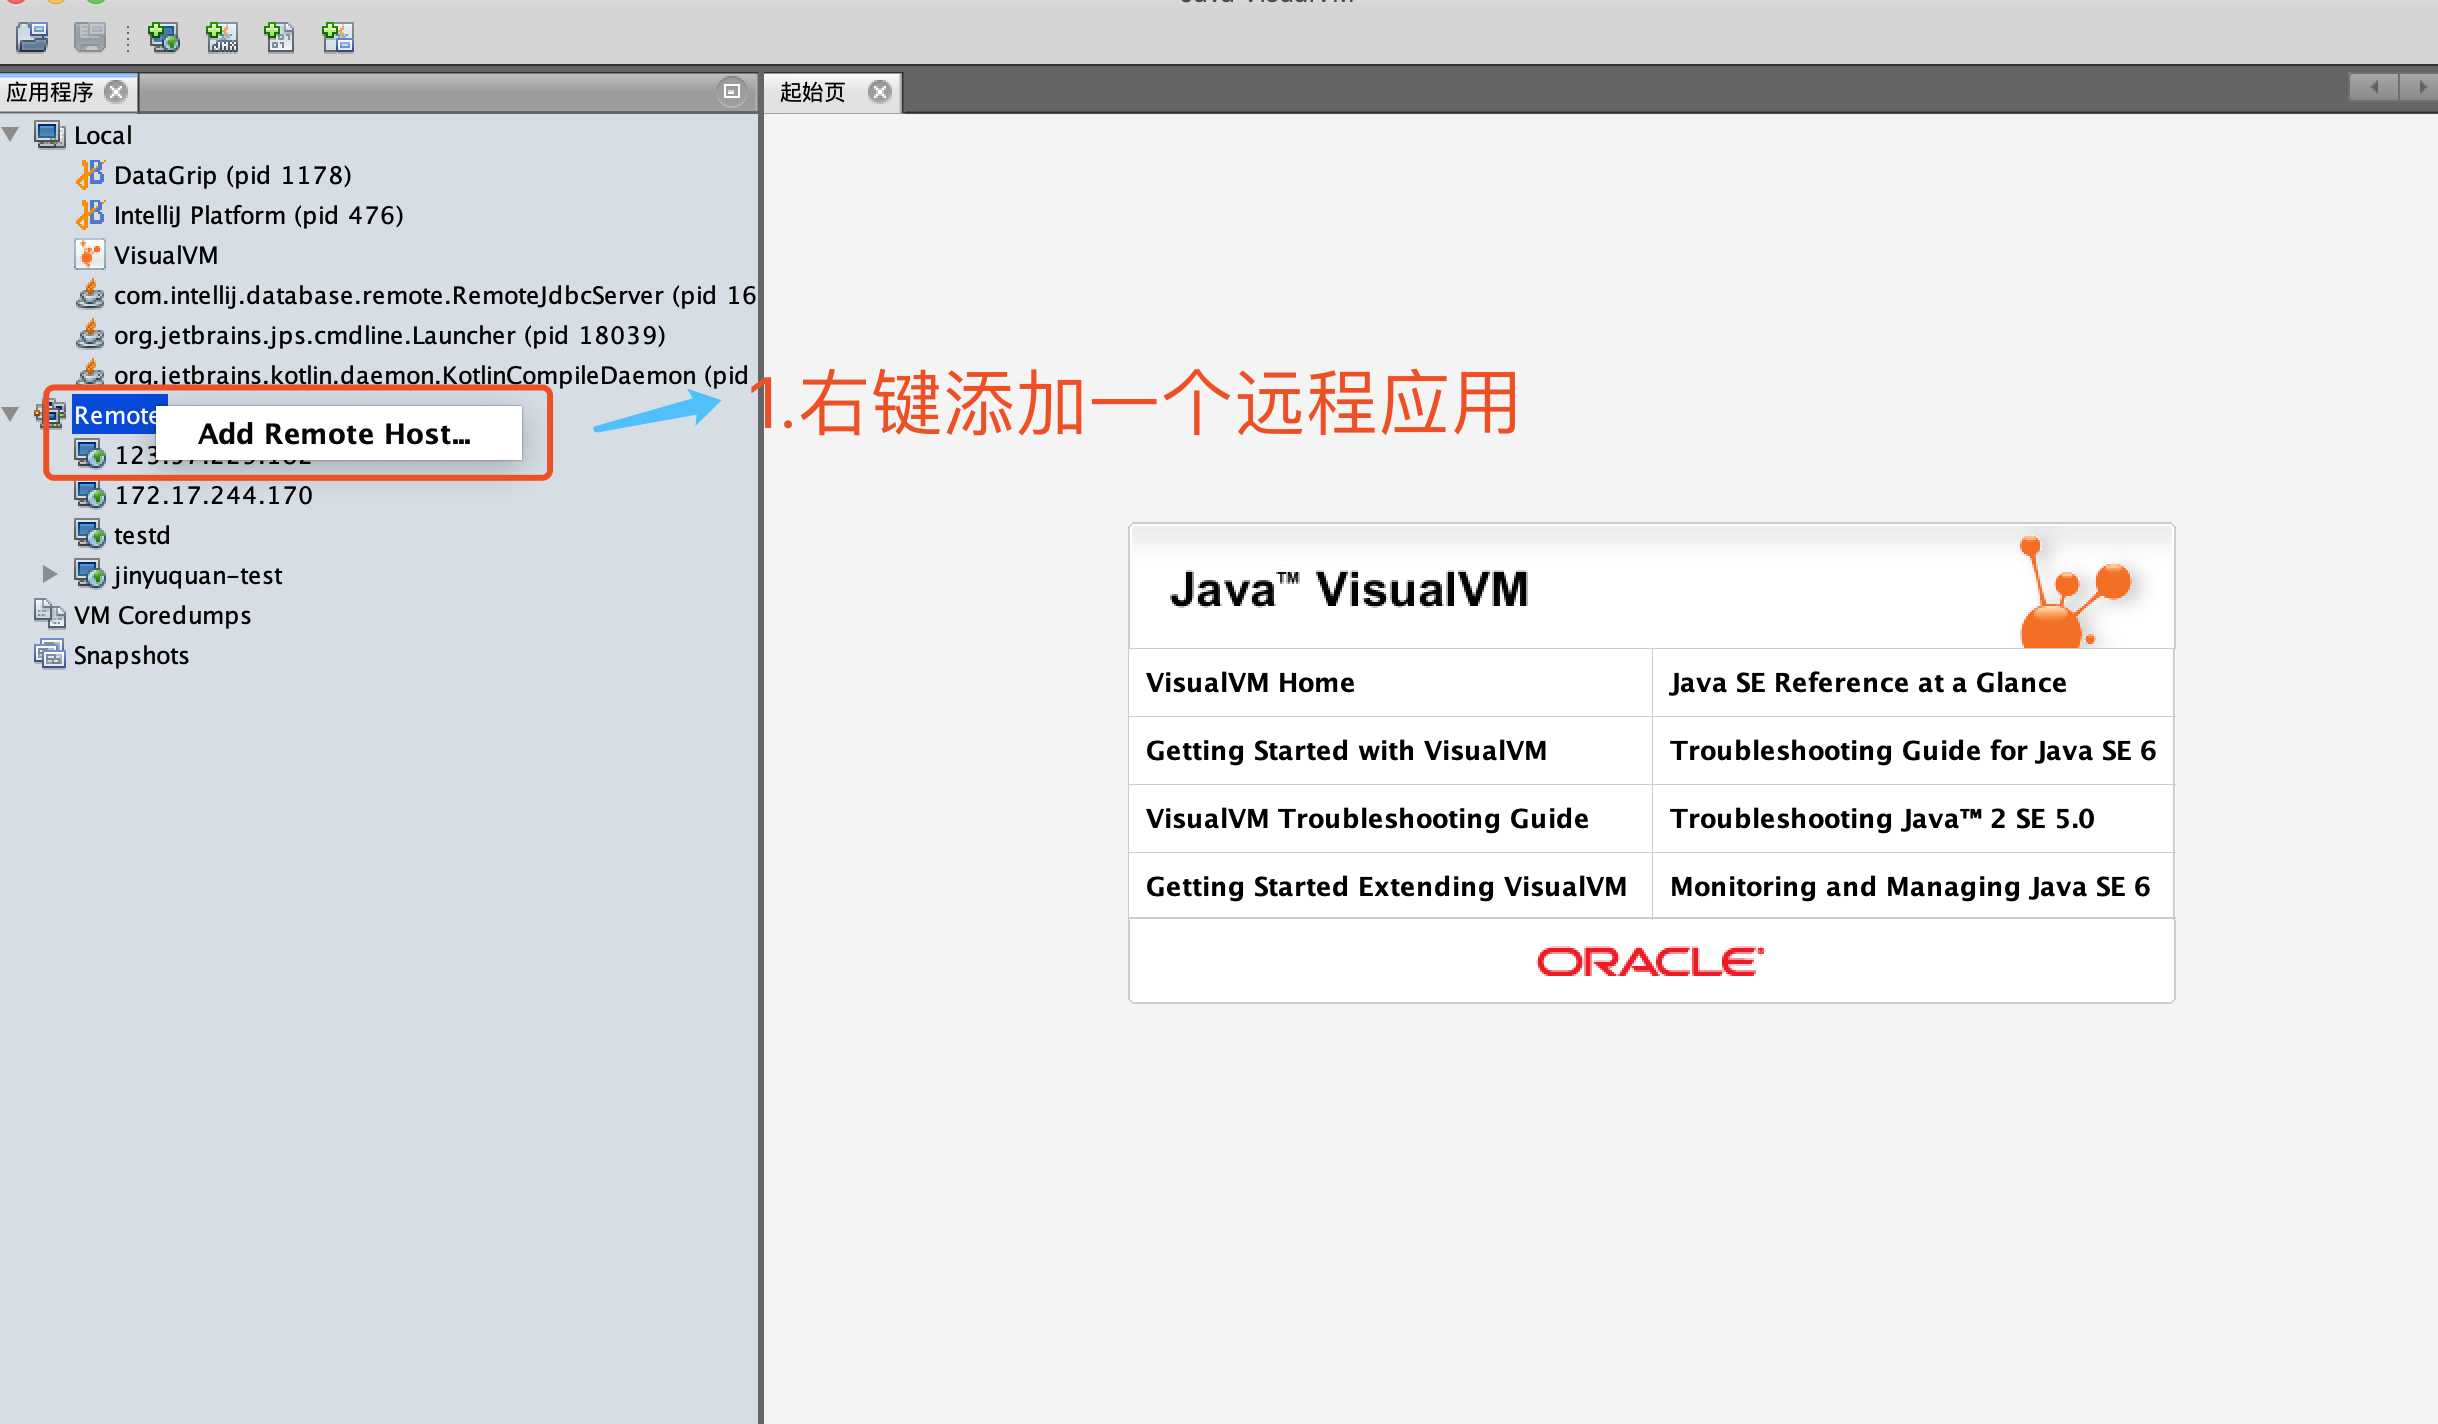
Task: Click the Add Application Snapshot toolbar icon
Action: coord(338,38)
